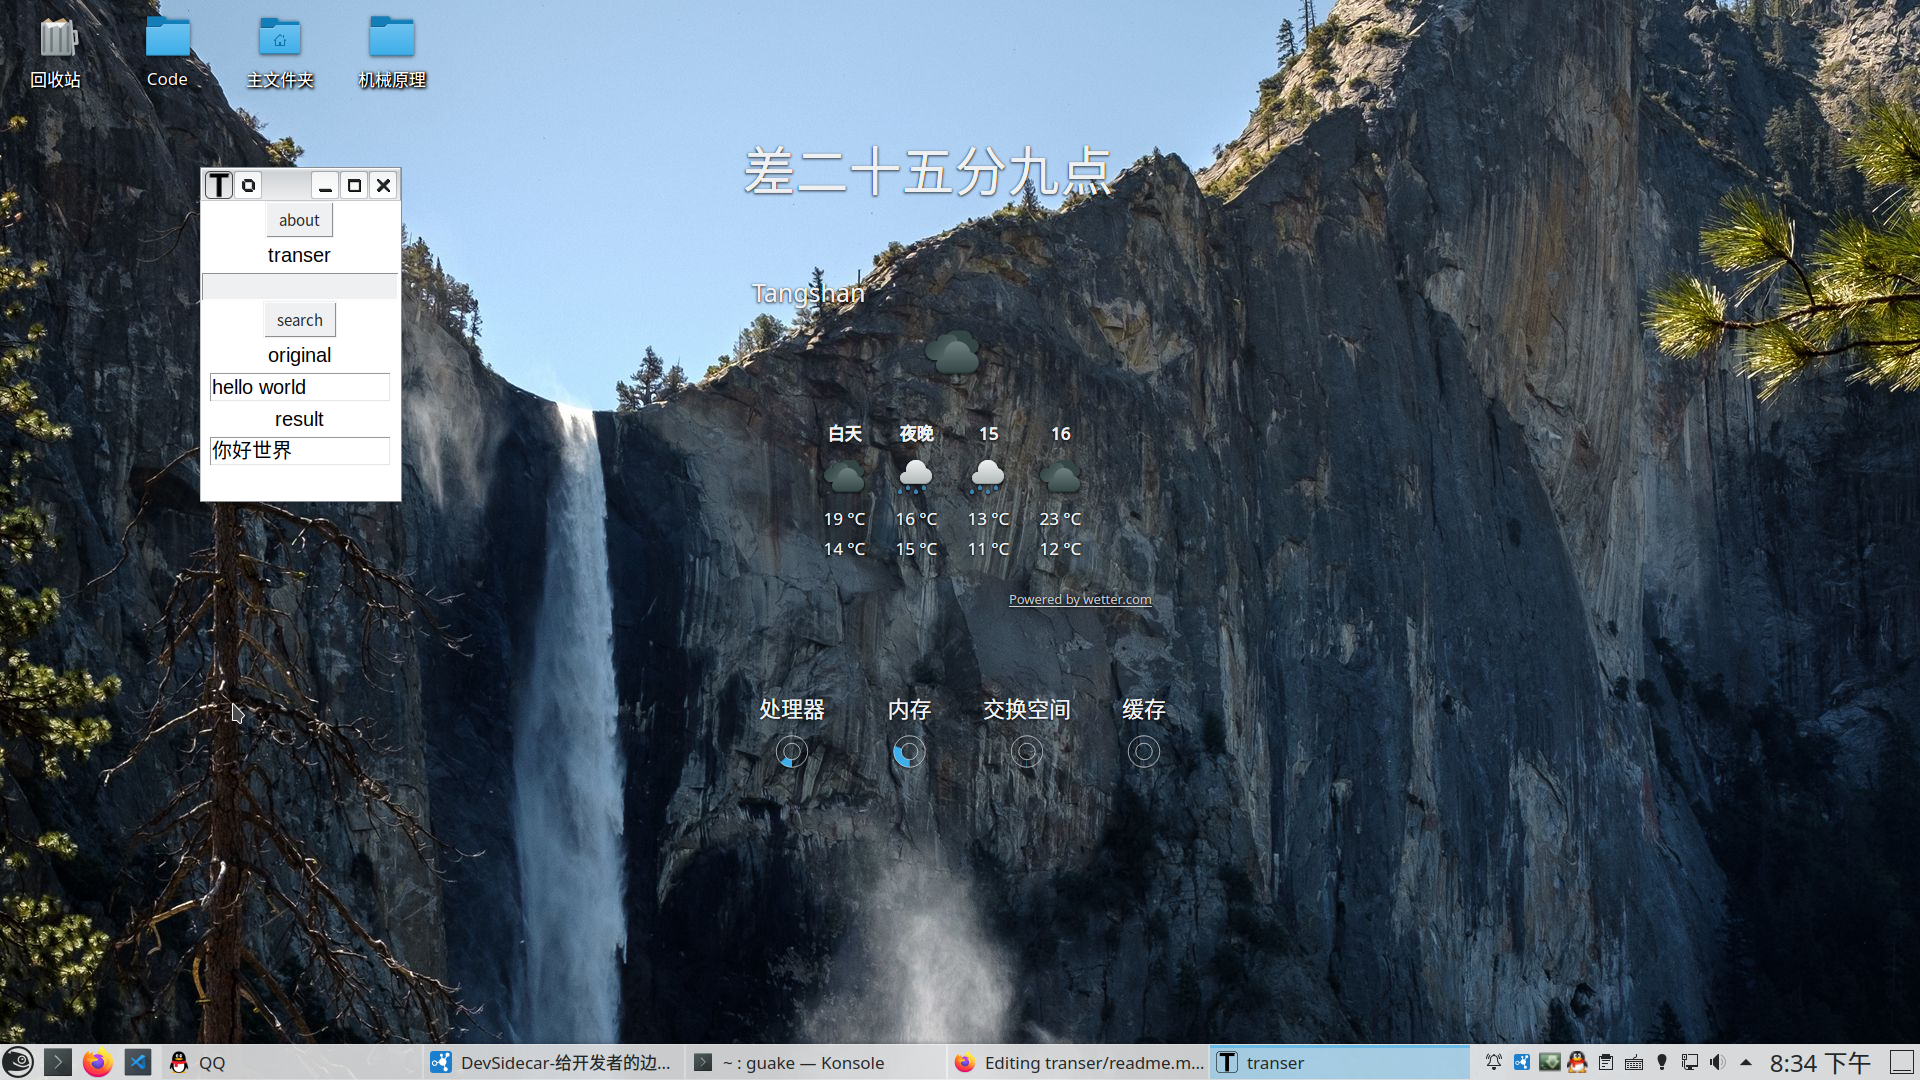Click the result field showing 你好世界

pyautogui.click(x=299, y=451)
